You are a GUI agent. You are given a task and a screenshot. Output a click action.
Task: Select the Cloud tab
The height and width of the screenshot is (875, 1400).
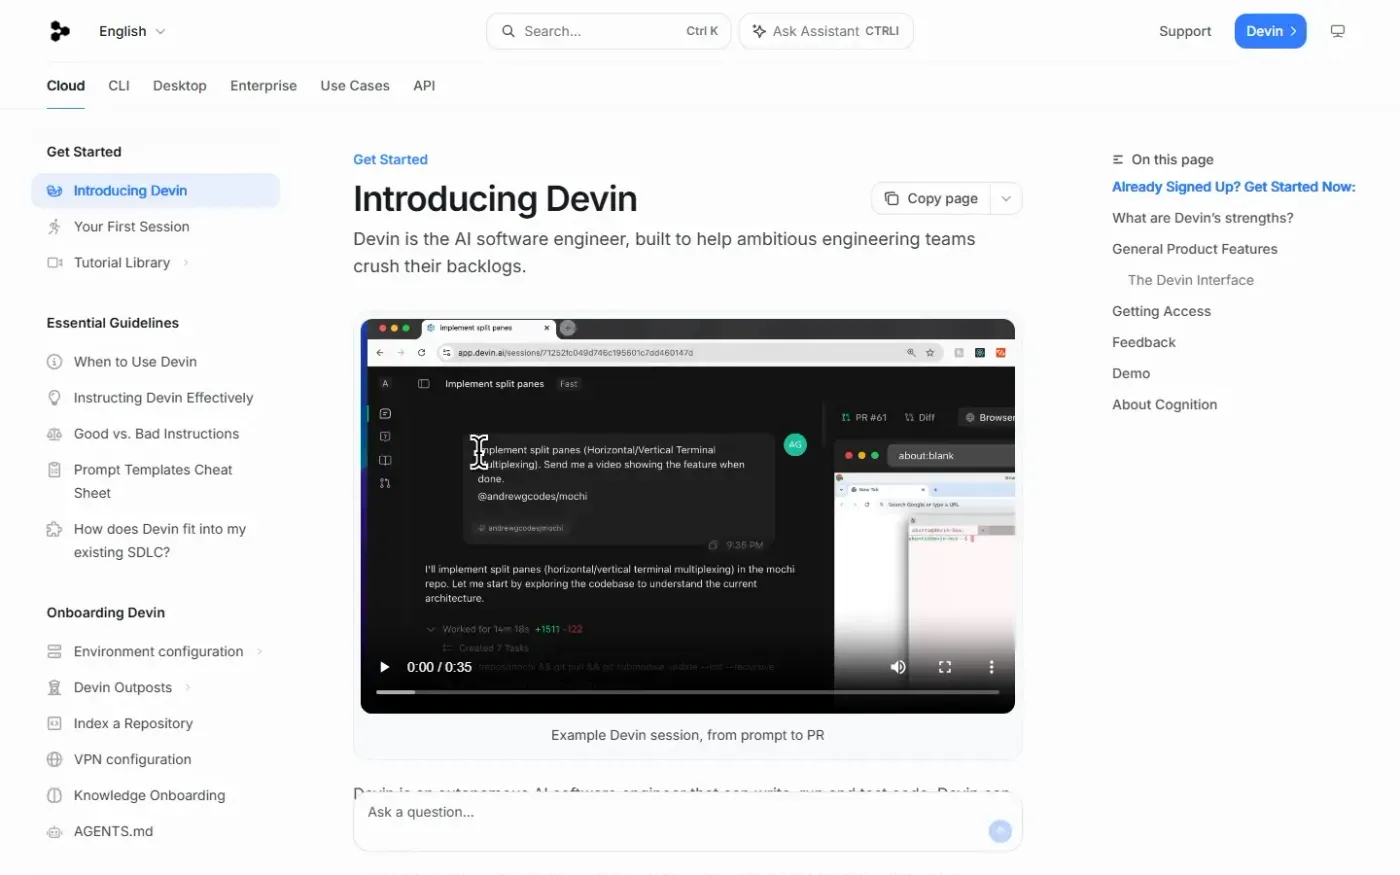coord(66,86)
